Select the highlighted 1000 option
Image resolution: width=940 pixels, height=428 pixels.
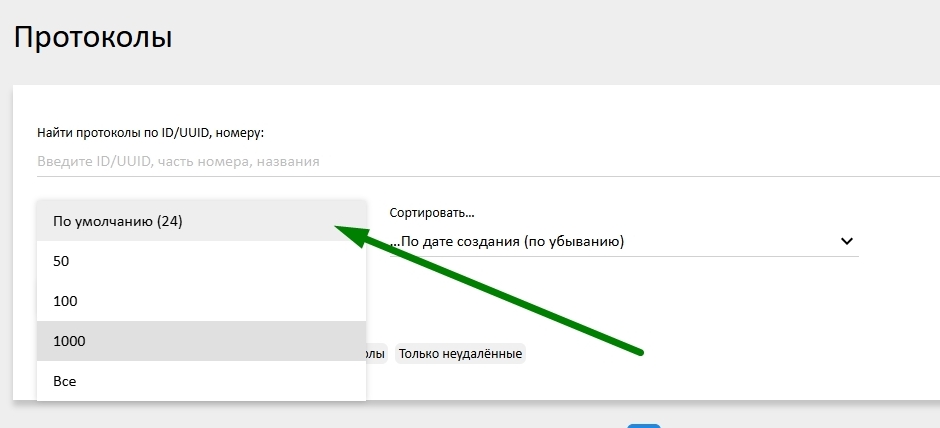(x=201, y=341)
